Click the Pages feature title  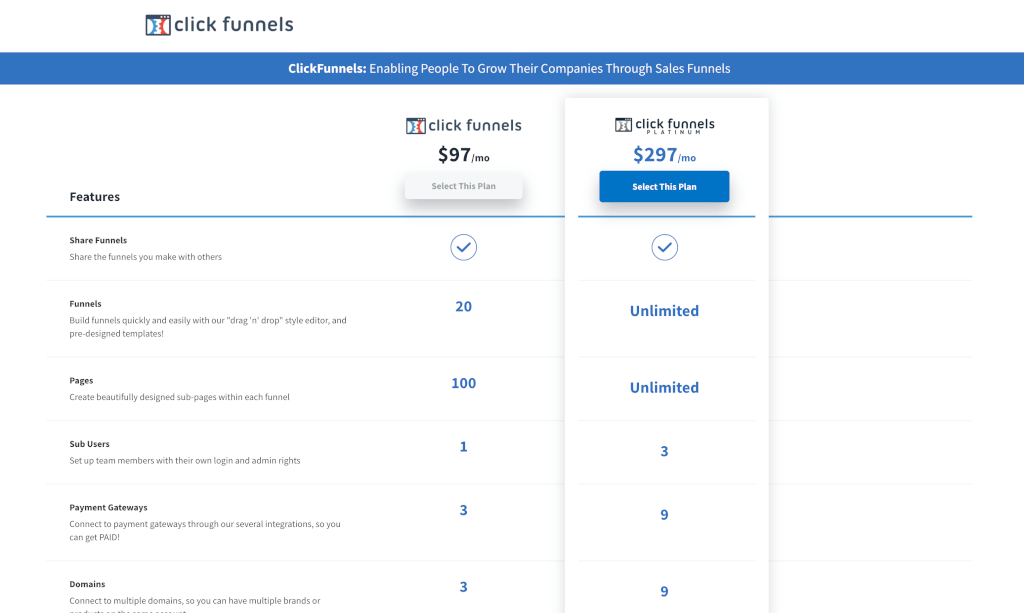point(82,381)
